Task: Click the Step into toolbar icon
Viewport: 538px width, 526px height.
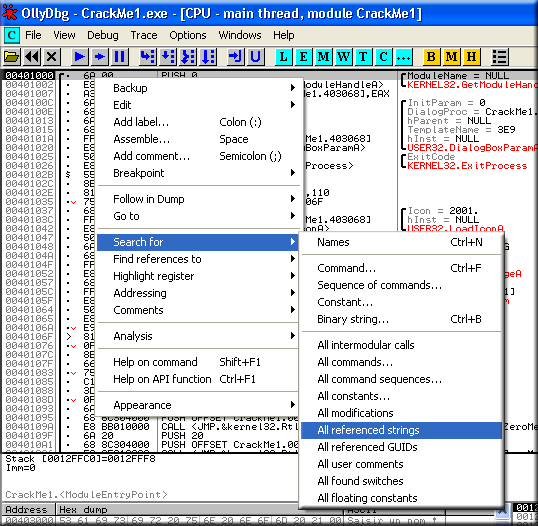Action: pyautogui.click(x=148, y=56)
